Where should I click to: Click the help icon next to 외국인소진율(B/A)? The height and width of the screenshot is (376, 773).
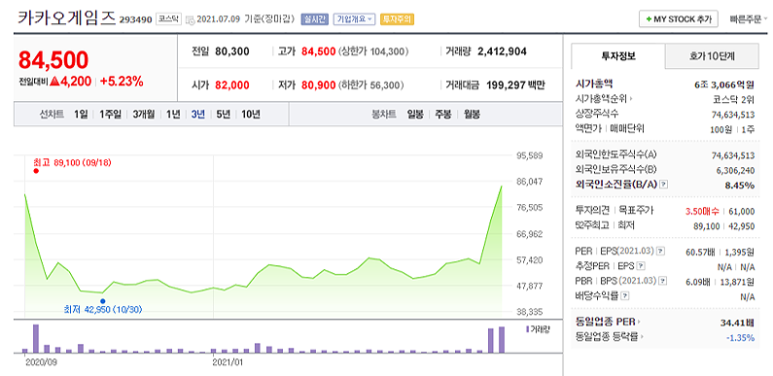click(664, 184)
